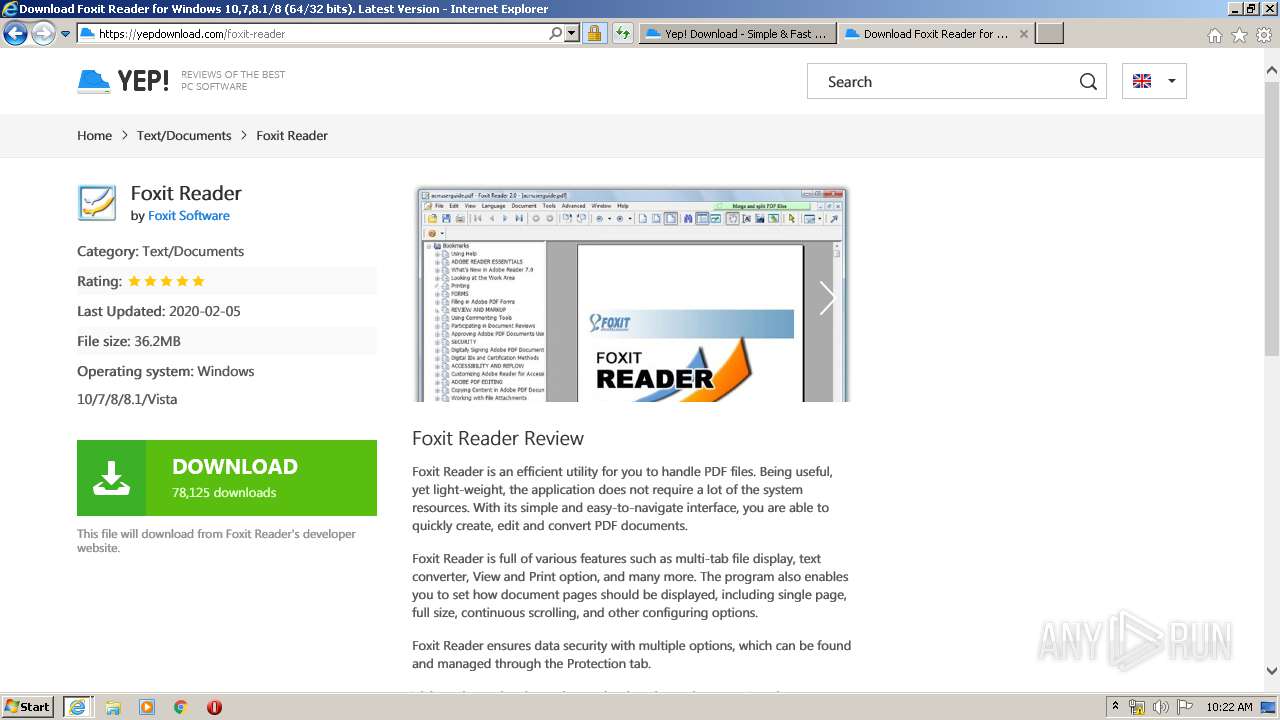Open the recent pages dropdown arrow
Screen dimensions: 1280x720
coord(65,34)
